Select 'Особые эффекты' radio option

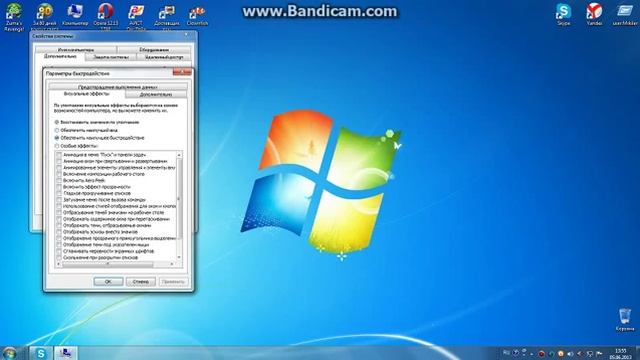[x=76, y=146]
